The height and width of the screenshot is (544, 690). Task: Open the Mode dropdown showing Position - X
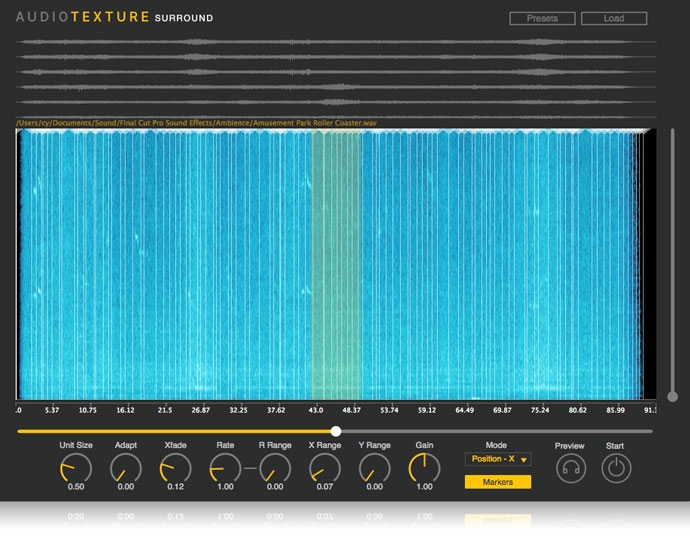497,459
